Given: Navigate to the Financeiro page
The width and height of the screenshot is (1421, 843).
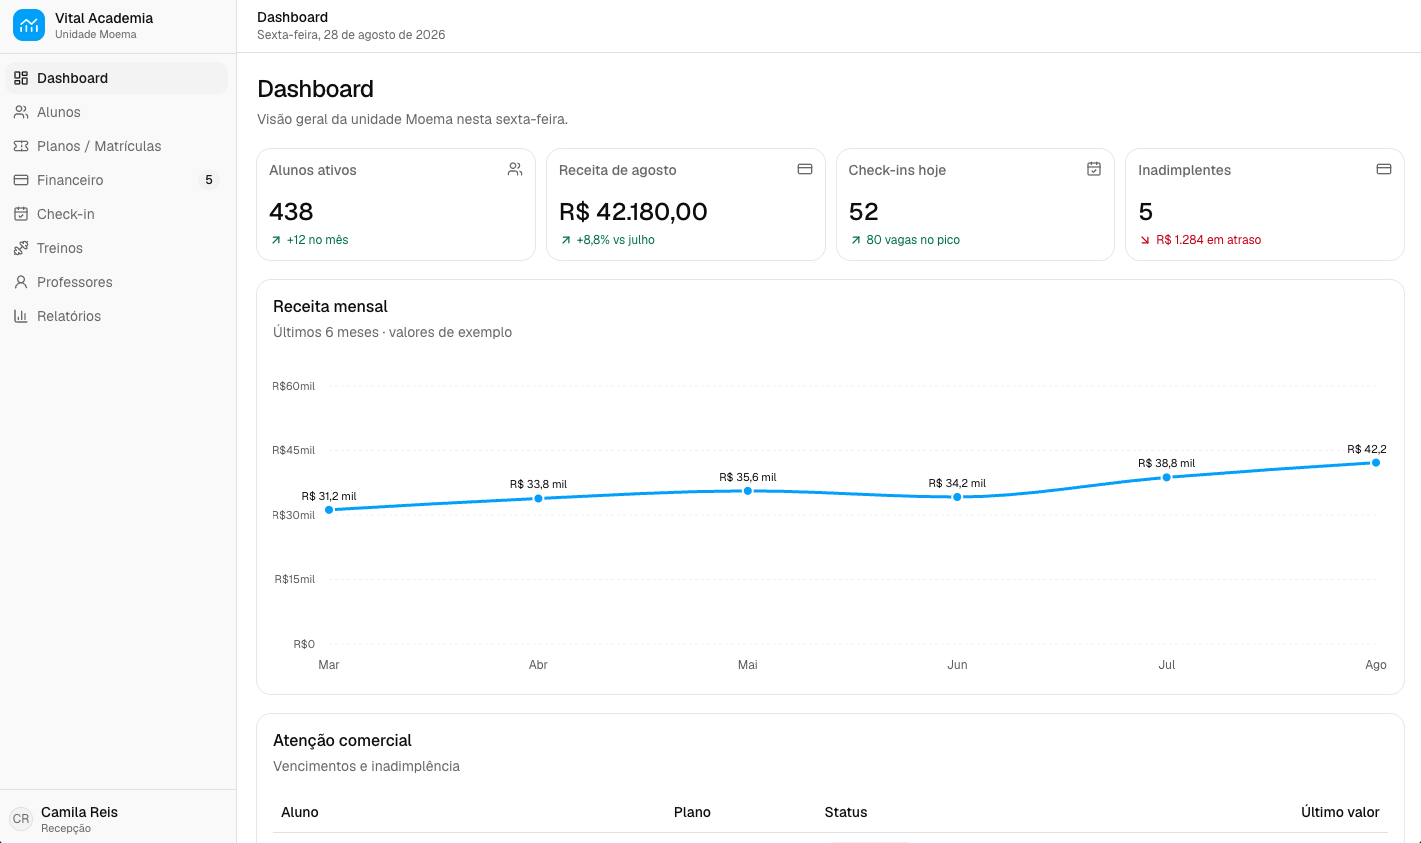Looking at the screenshot, I should (117, 180).
